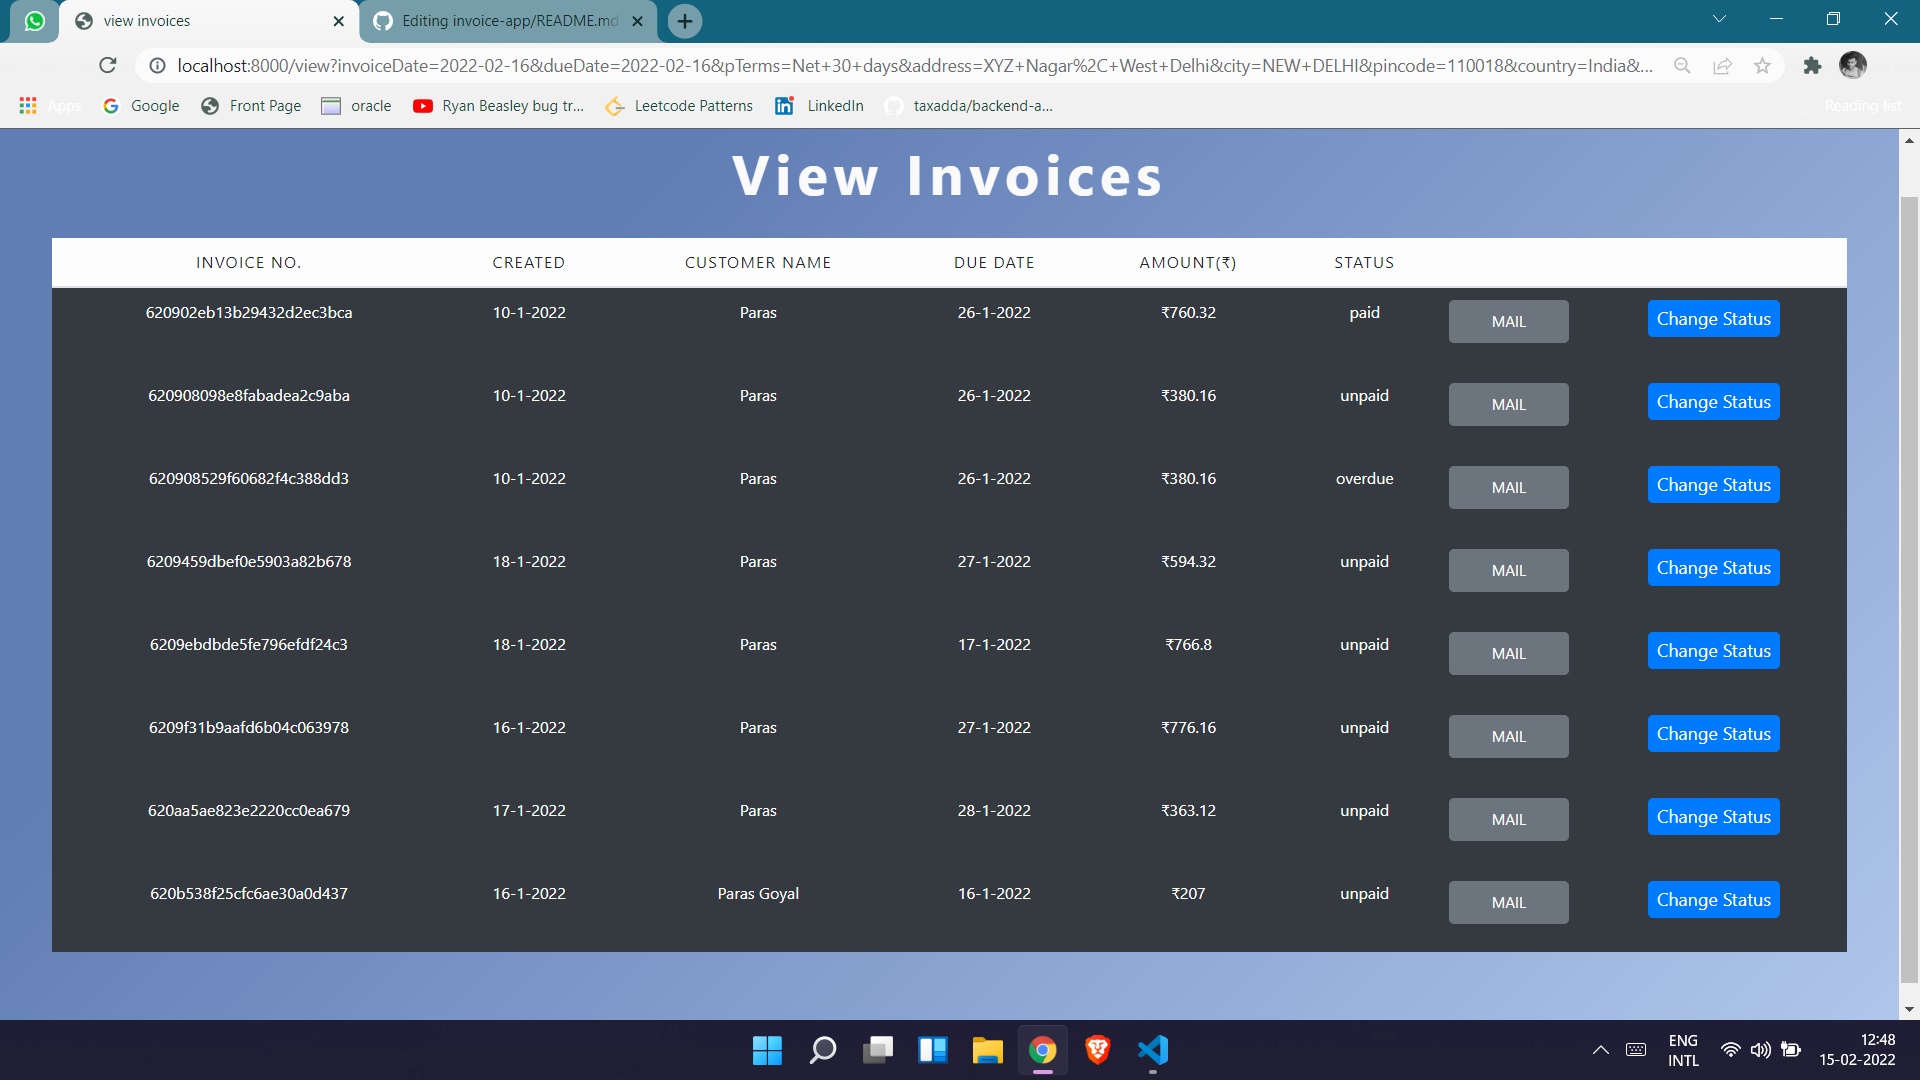
Task: Click MAIL for the first invoice
Action: [x=1508, y=321]
